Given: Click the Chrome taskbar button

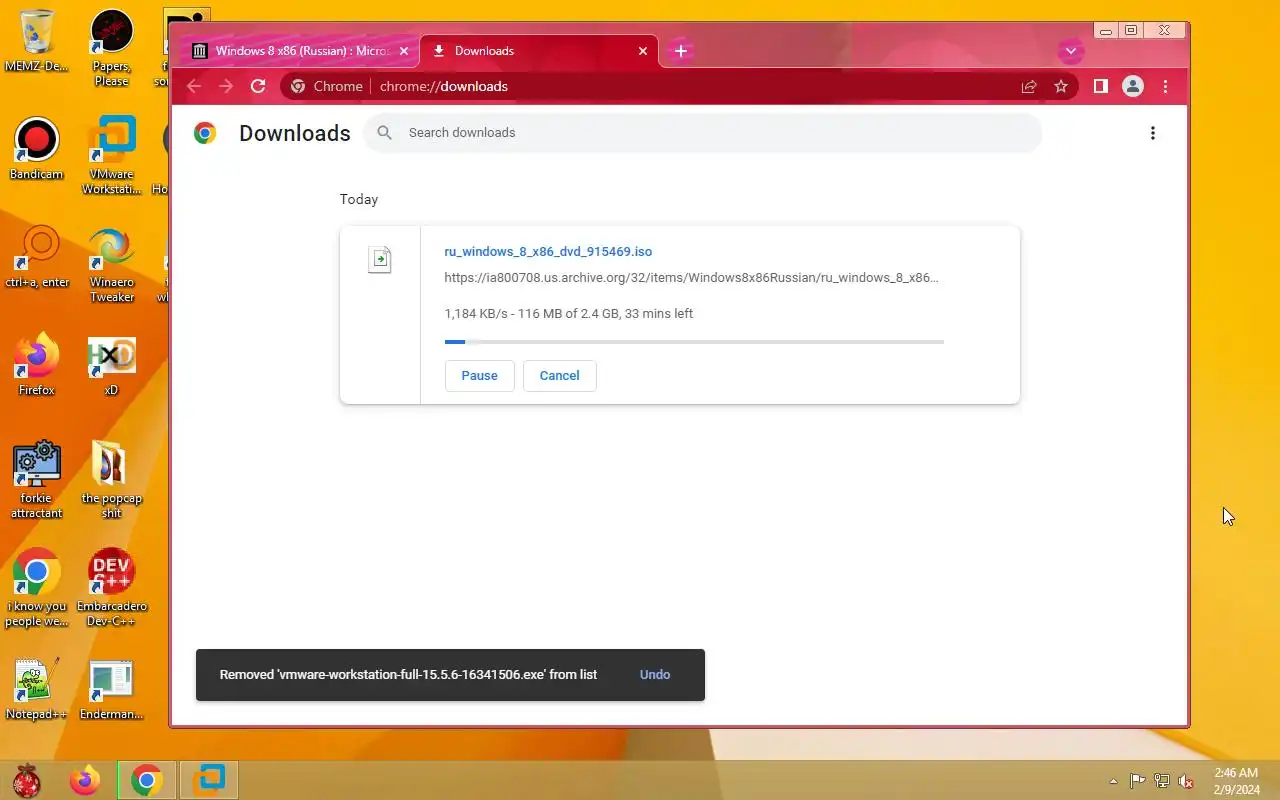Looking at the screenshot, I should point(147,780).
